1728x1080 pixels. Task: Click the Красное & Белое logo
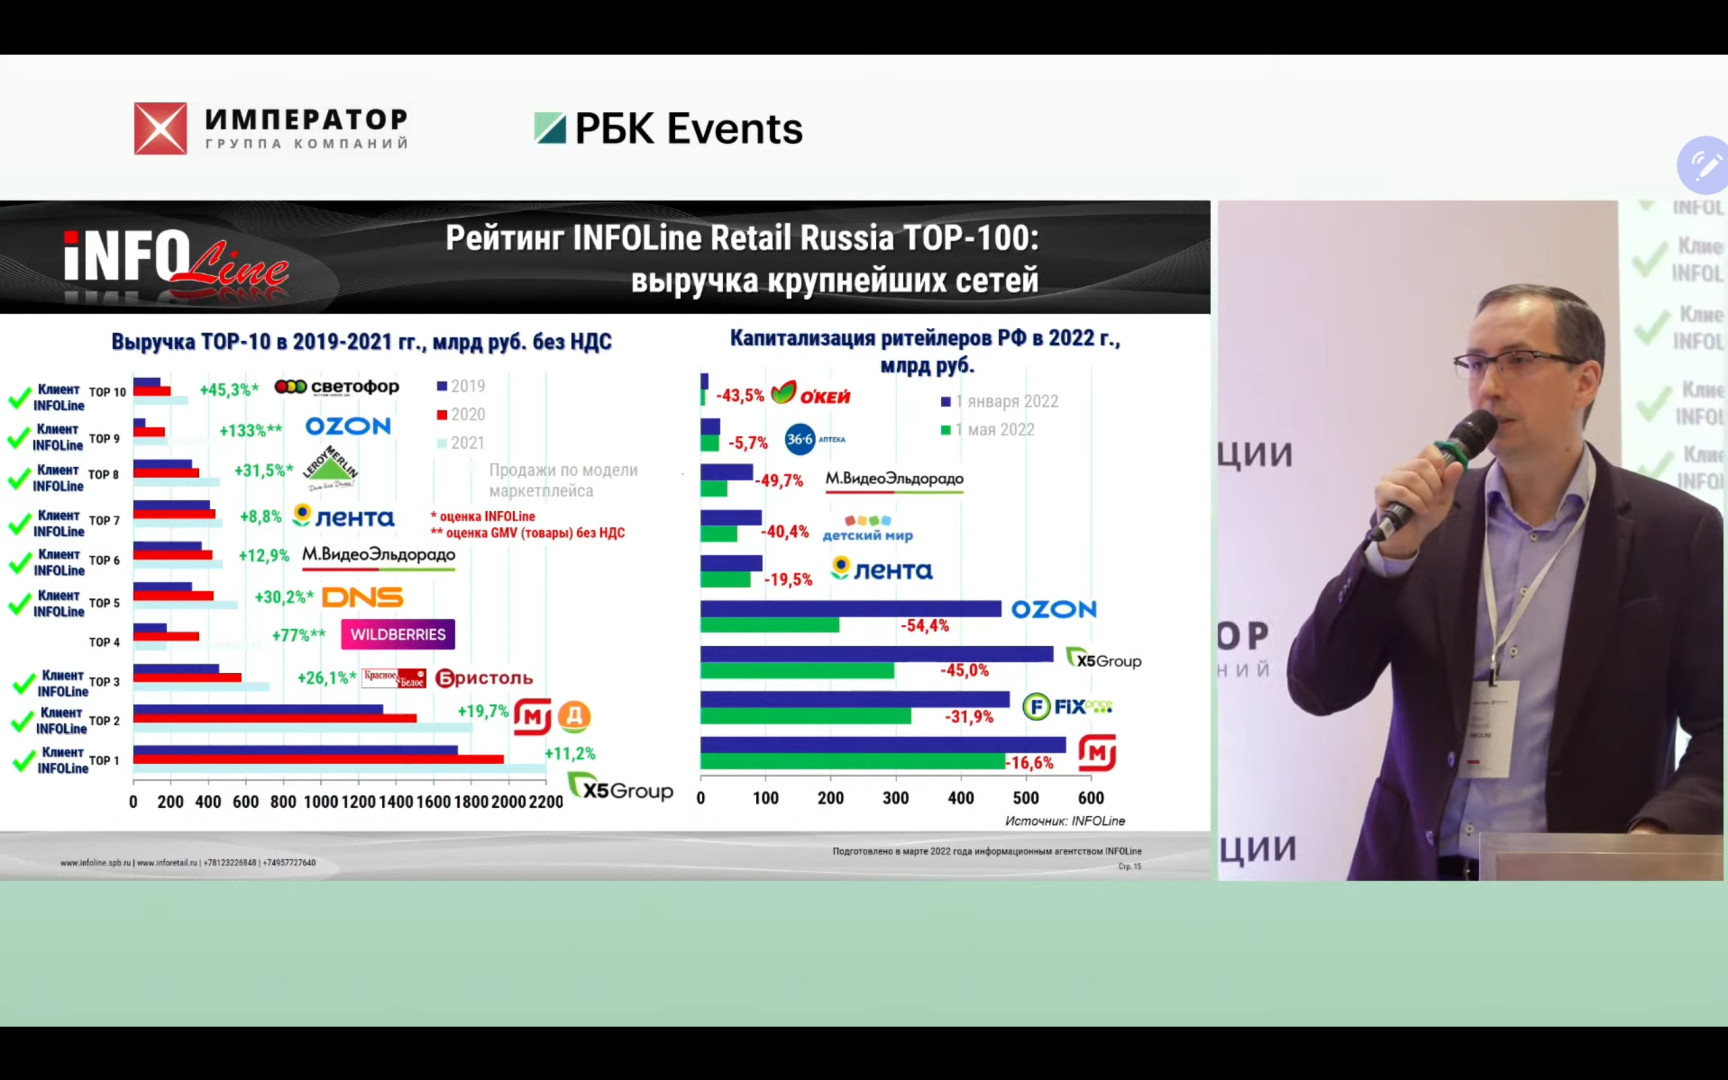[394, 677]
